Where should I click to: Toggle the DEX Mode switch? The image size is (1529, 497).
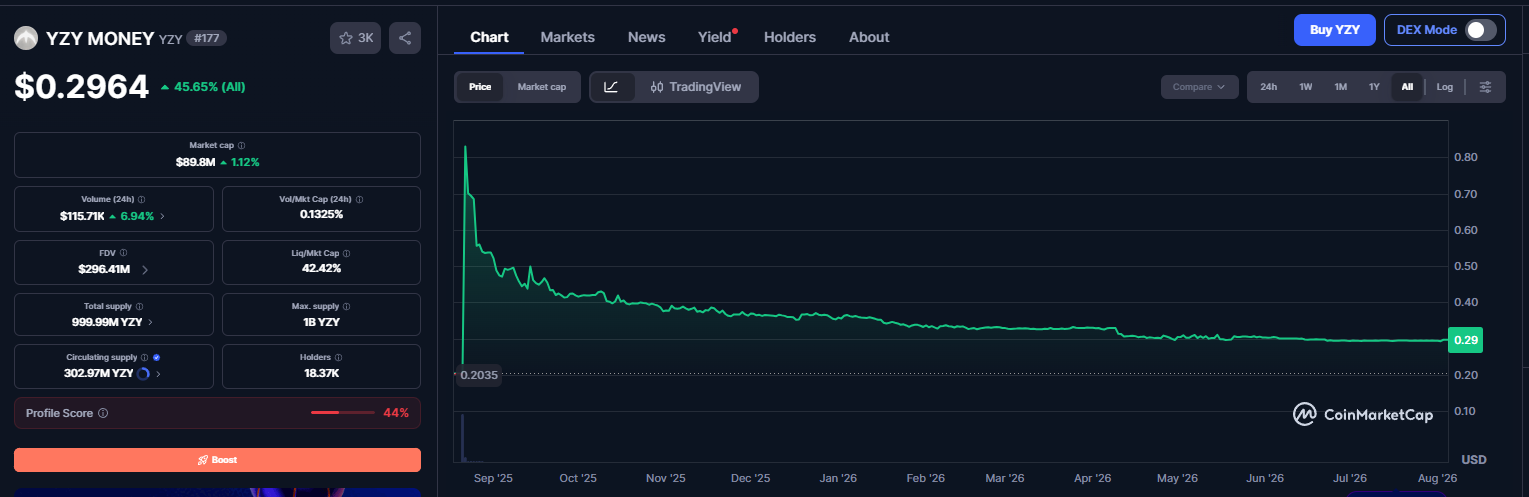point(1481,30)
